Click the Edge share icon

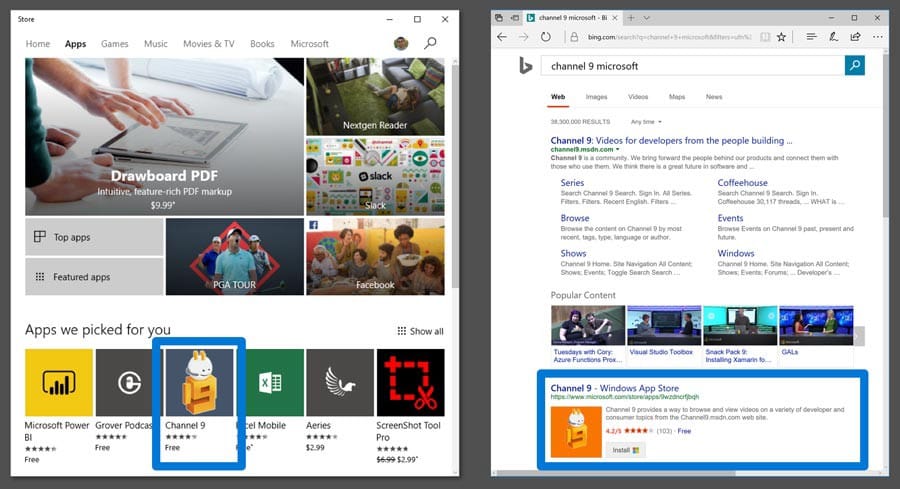pyautogui.click(x=855, y=37)
